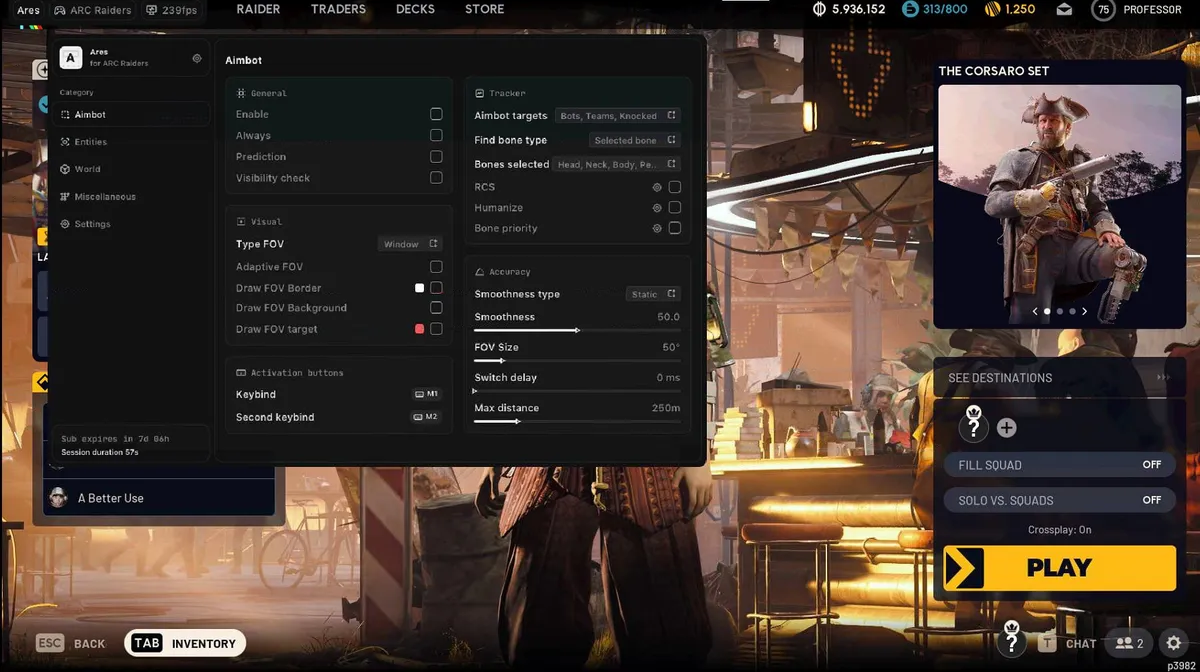Show previous Corsaro set slide arrow
Screen dimensions: 1200x672
coord(1035,312)
